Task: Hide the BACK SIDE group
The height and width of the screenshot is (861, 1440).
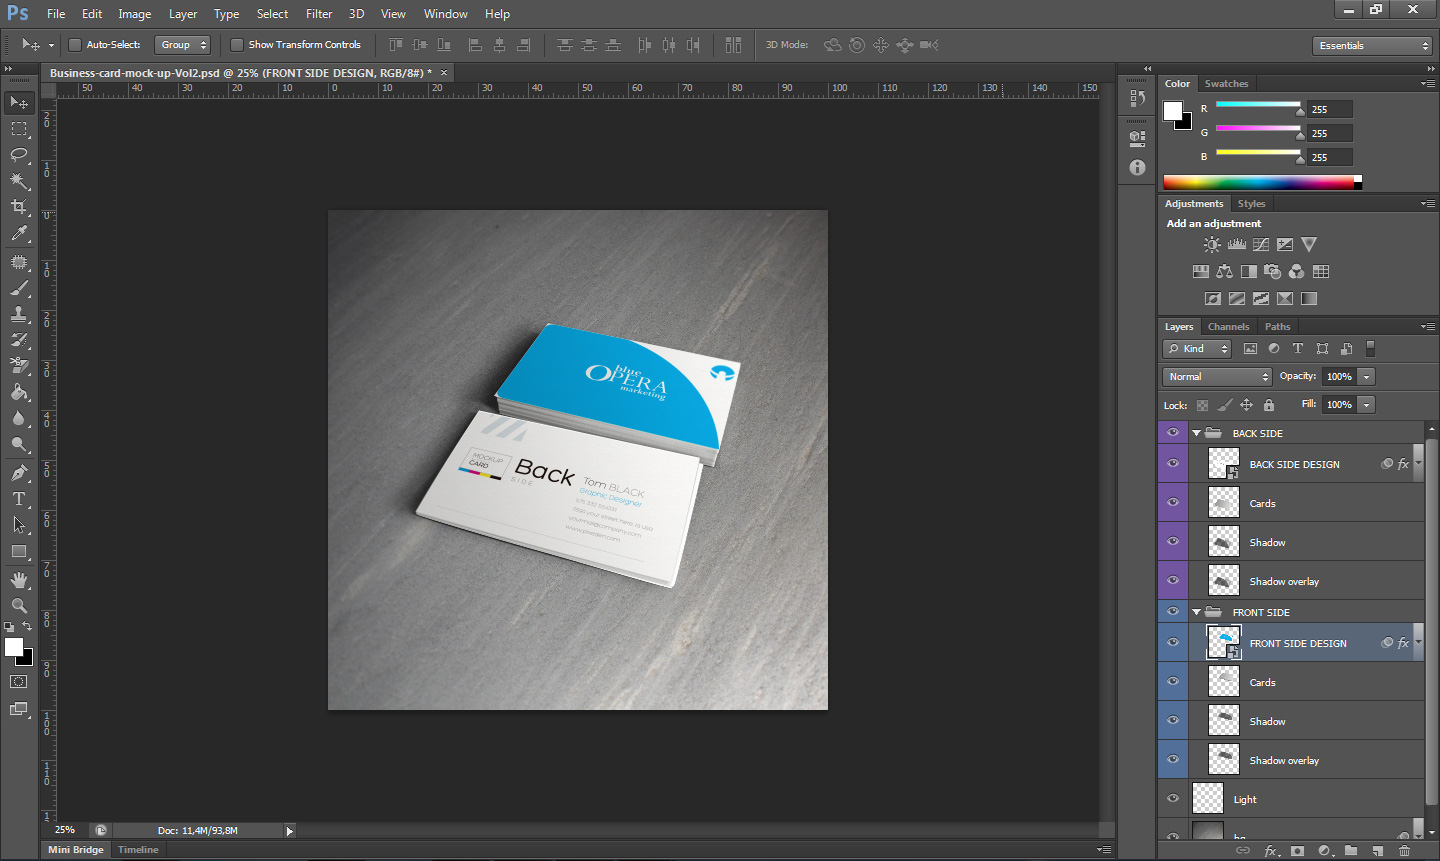Action: [1173, 433]
